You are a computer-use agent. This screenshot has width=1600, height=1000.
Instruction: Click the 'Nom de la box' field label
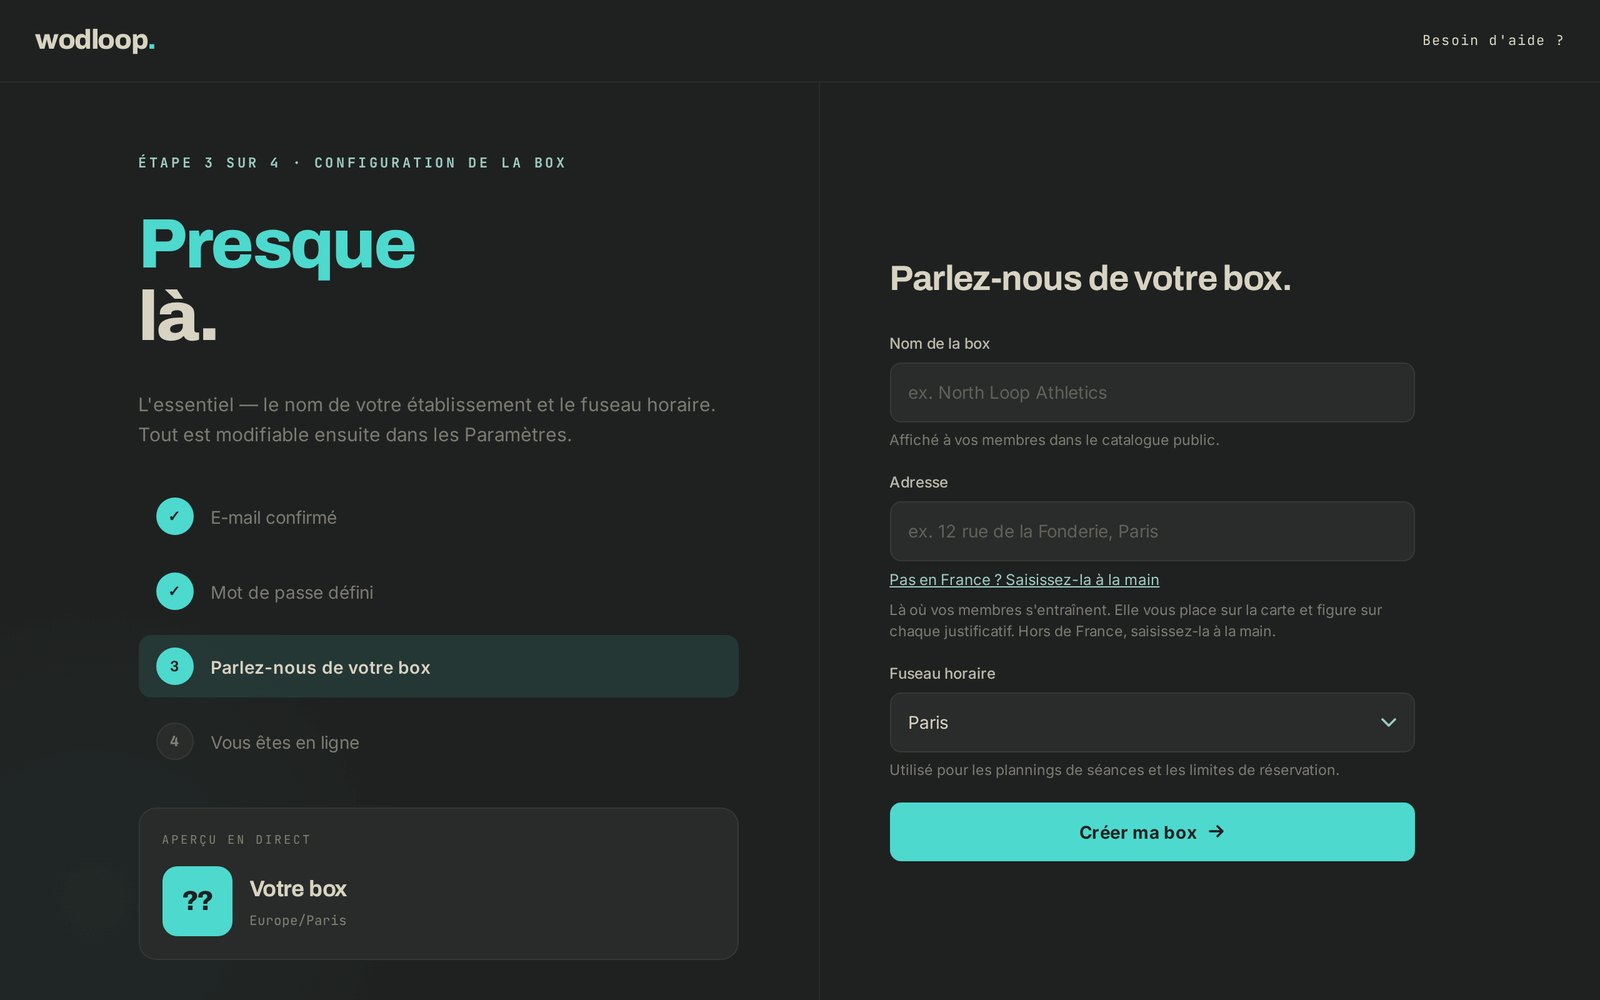coord(940,344)
